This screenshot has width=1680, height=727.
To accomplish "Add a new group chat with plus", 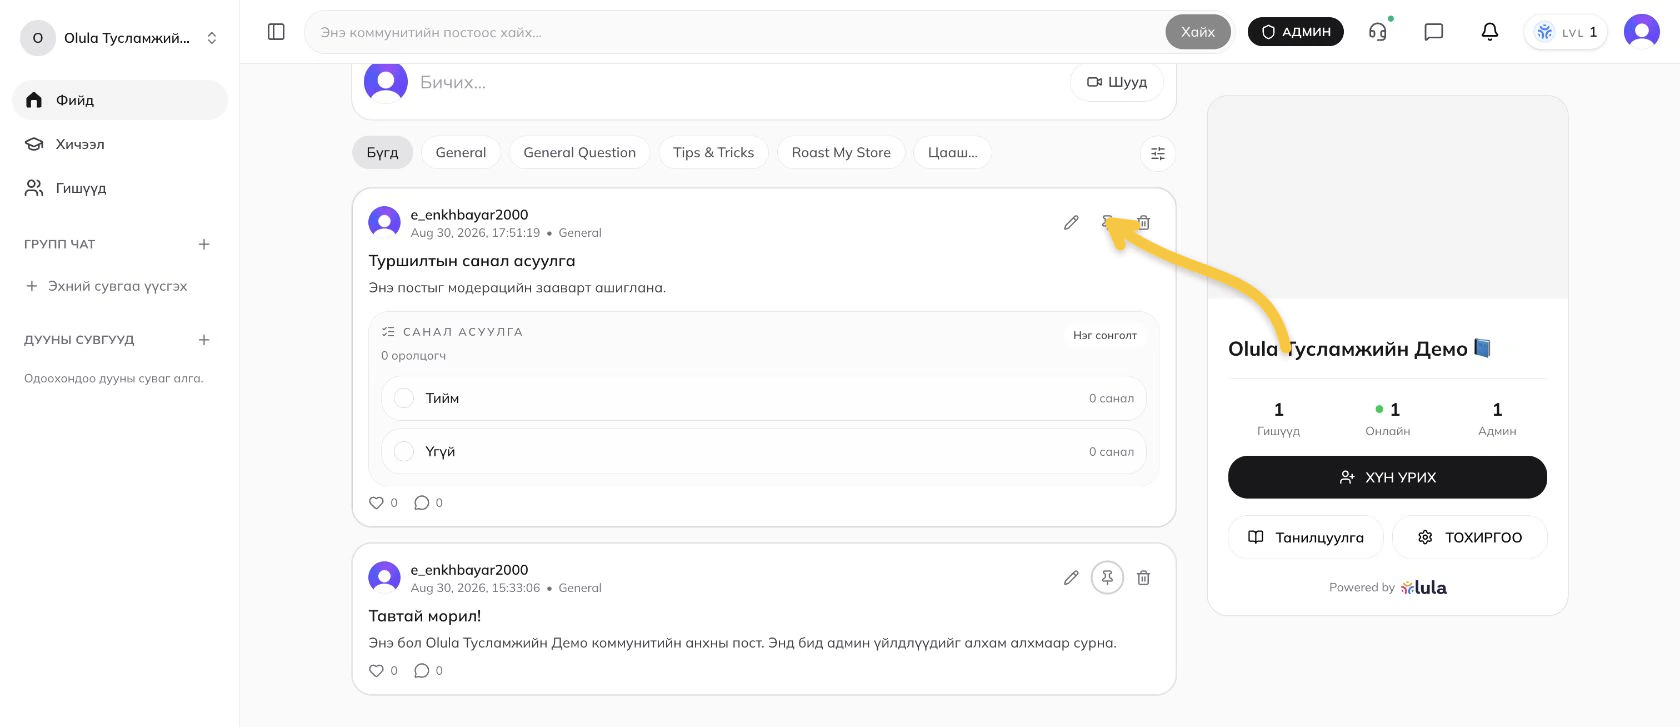I will [204, 244].
